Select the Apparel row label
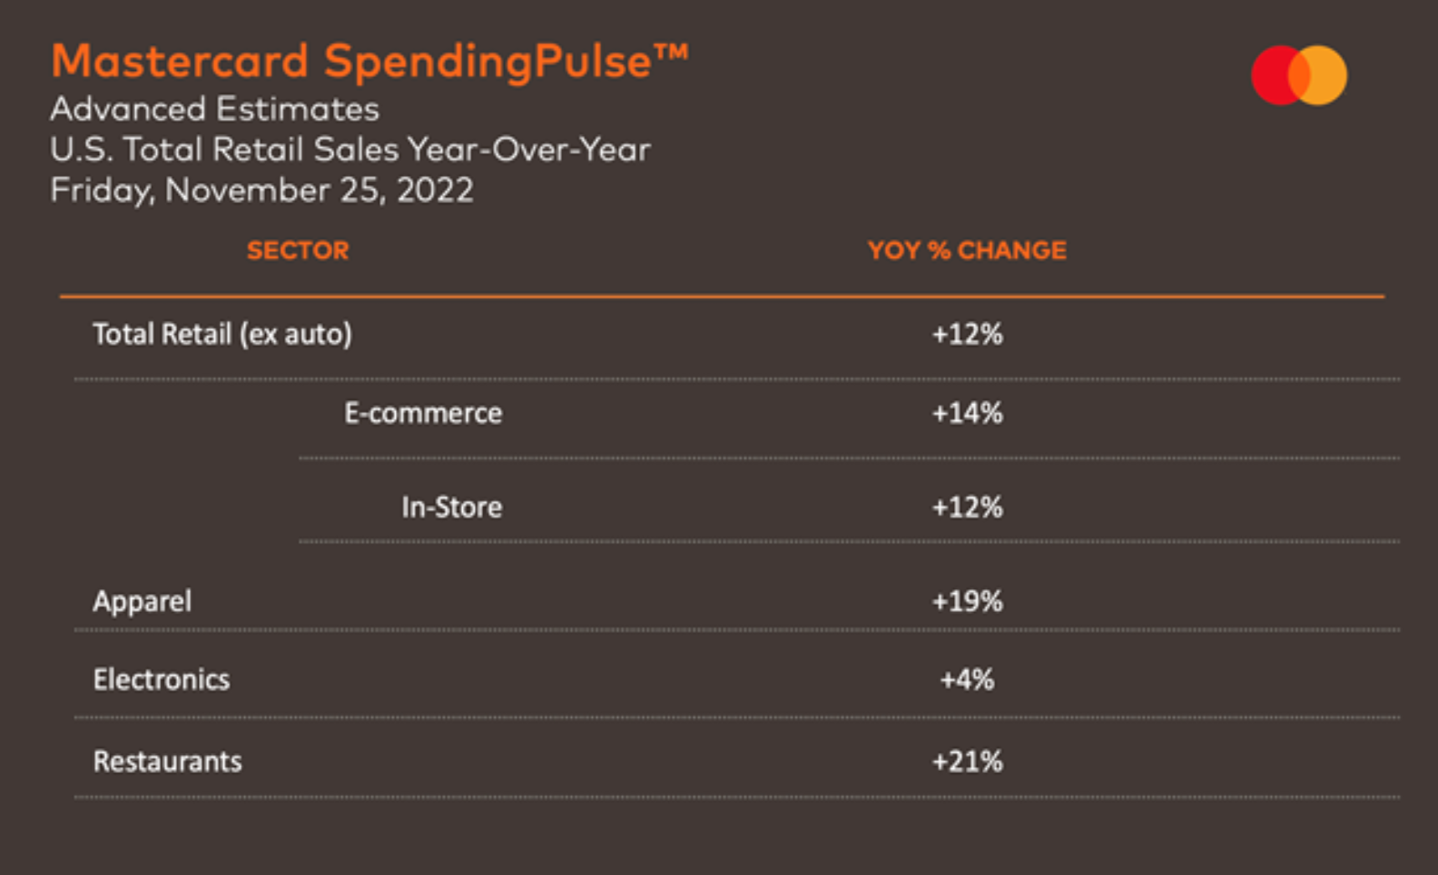This screenshot has width=1438, height=875. (x=142, y=601)
